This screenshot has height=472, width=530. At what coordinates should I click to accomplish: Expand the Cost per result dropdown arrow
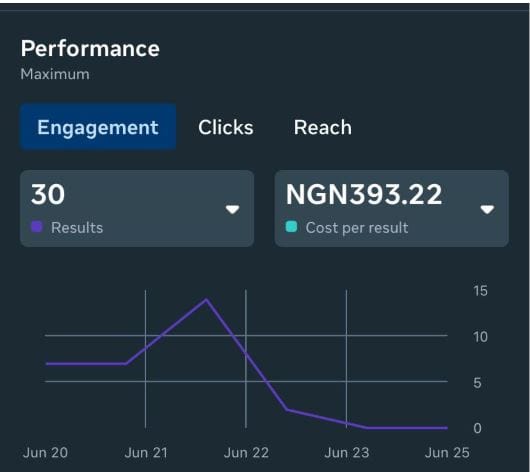pyautogui.click(x=487, y=209)
